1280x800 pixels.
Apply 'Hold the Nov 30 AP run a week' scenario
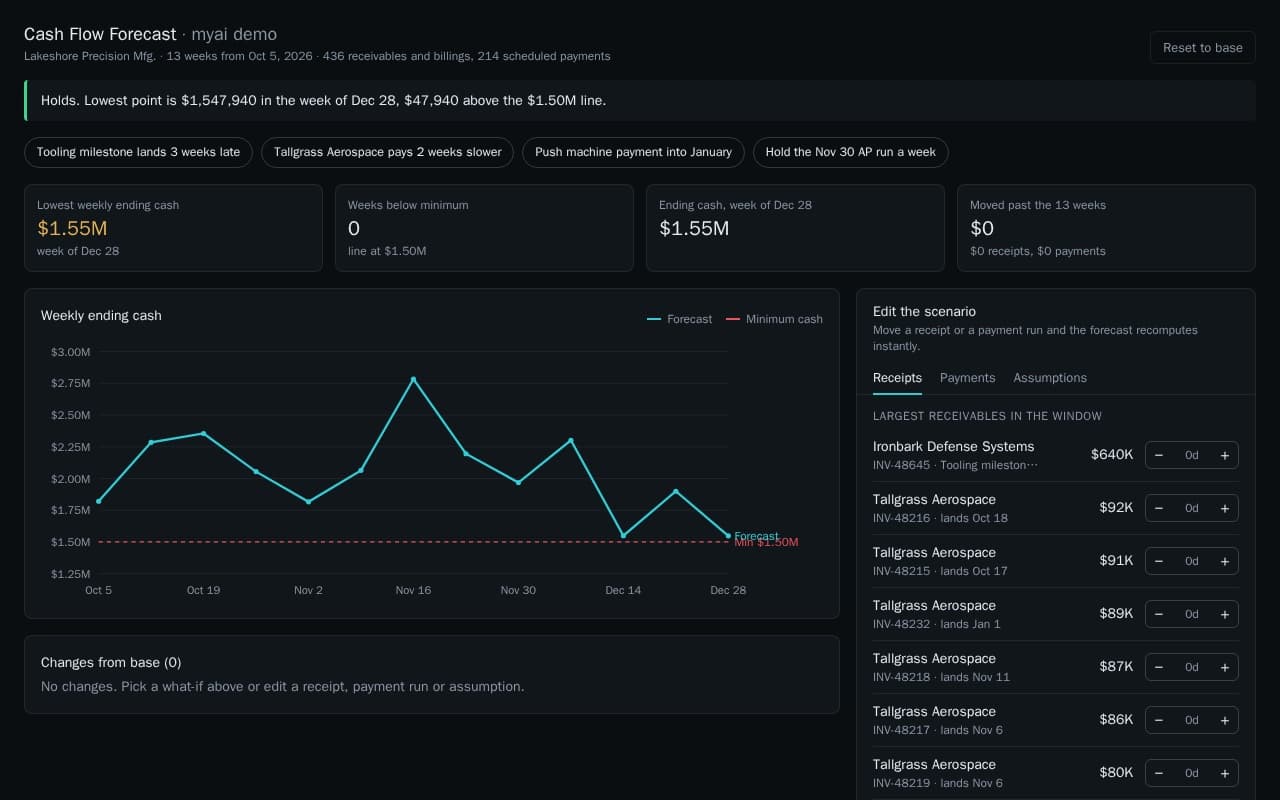[851, 152]
